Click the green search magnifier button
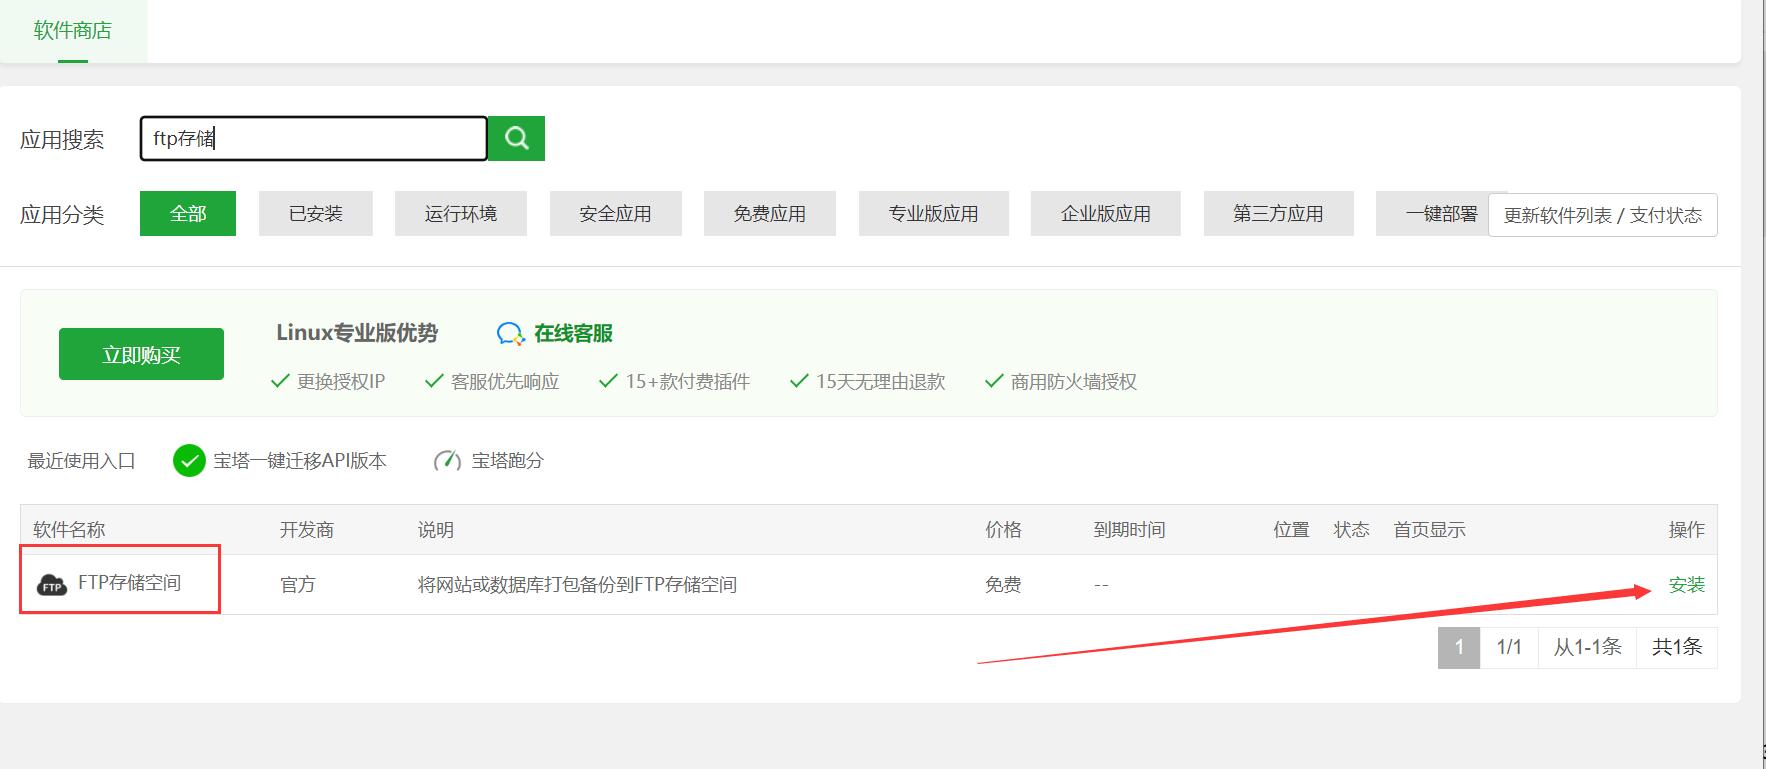This screenshot has height=769, width=1766. point(516,138)
